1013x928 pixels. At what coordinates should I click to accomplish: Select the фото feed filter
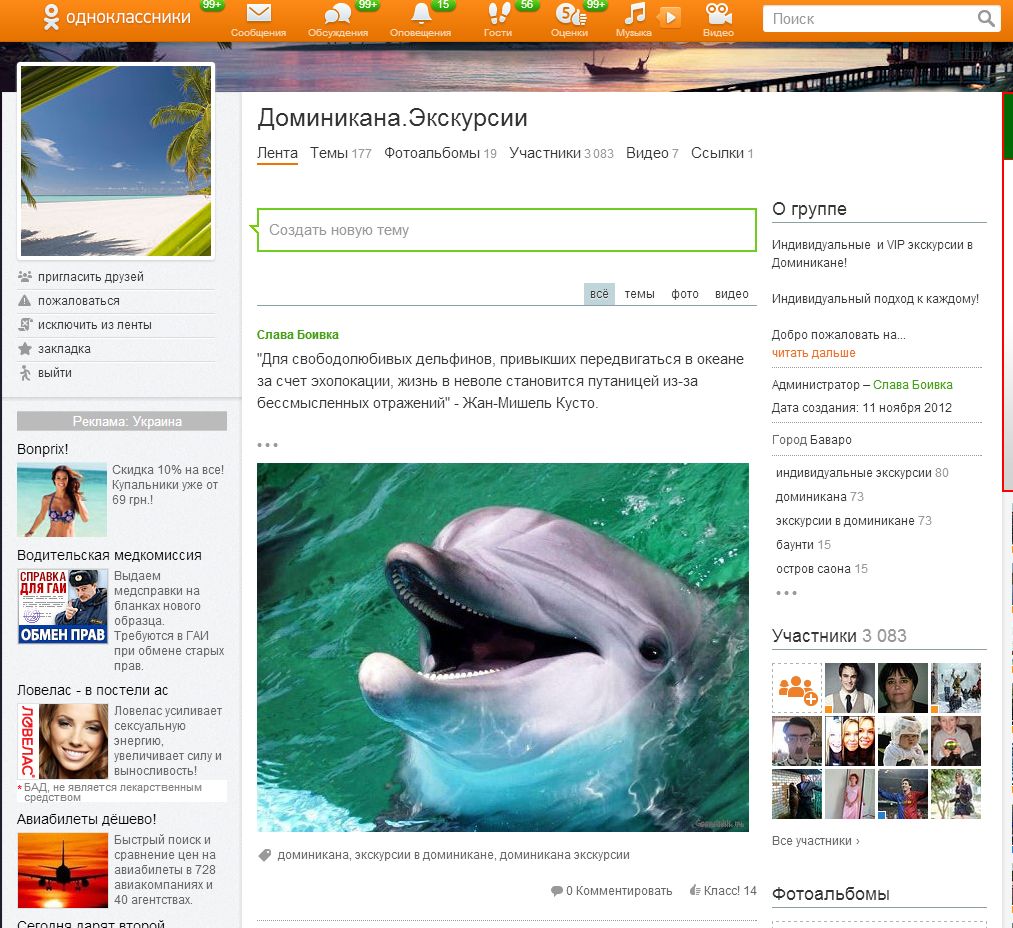click(x=685, y=294)
